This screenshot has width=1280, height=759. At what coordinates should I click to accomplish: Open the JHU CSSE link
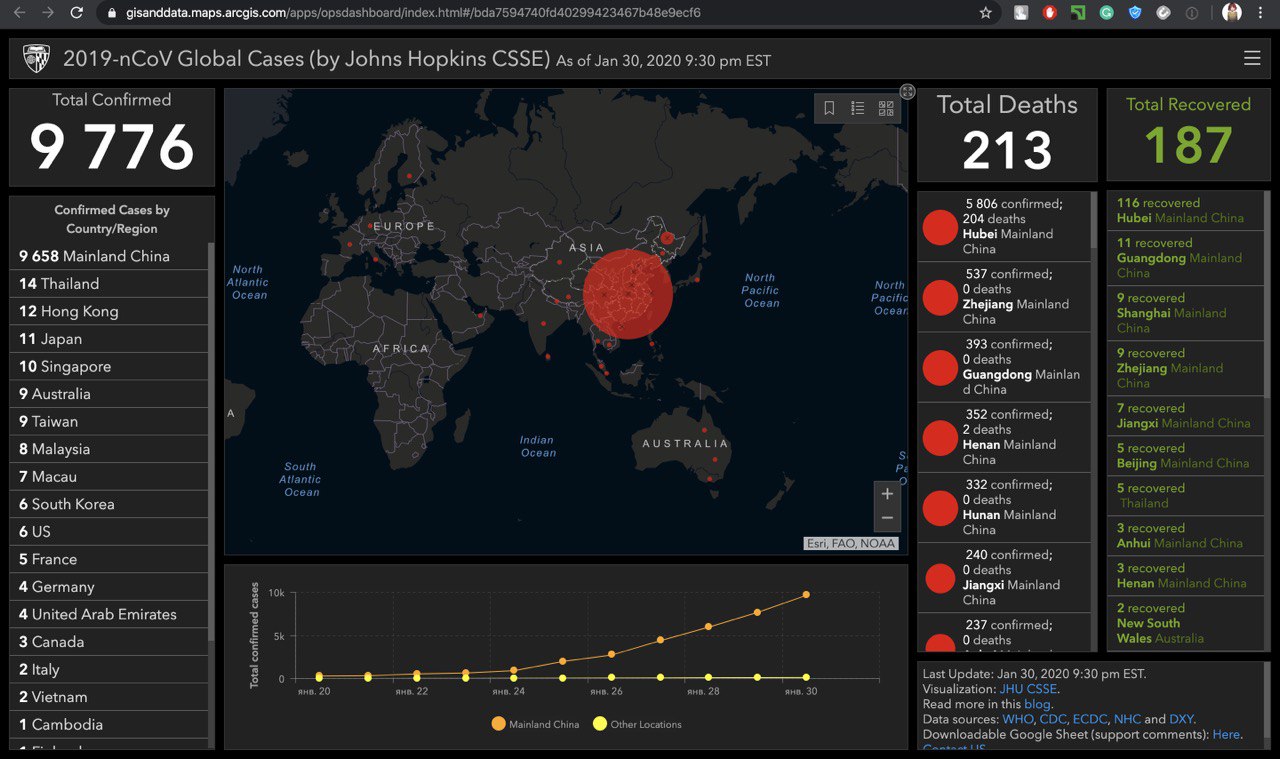coord(1028,689)
